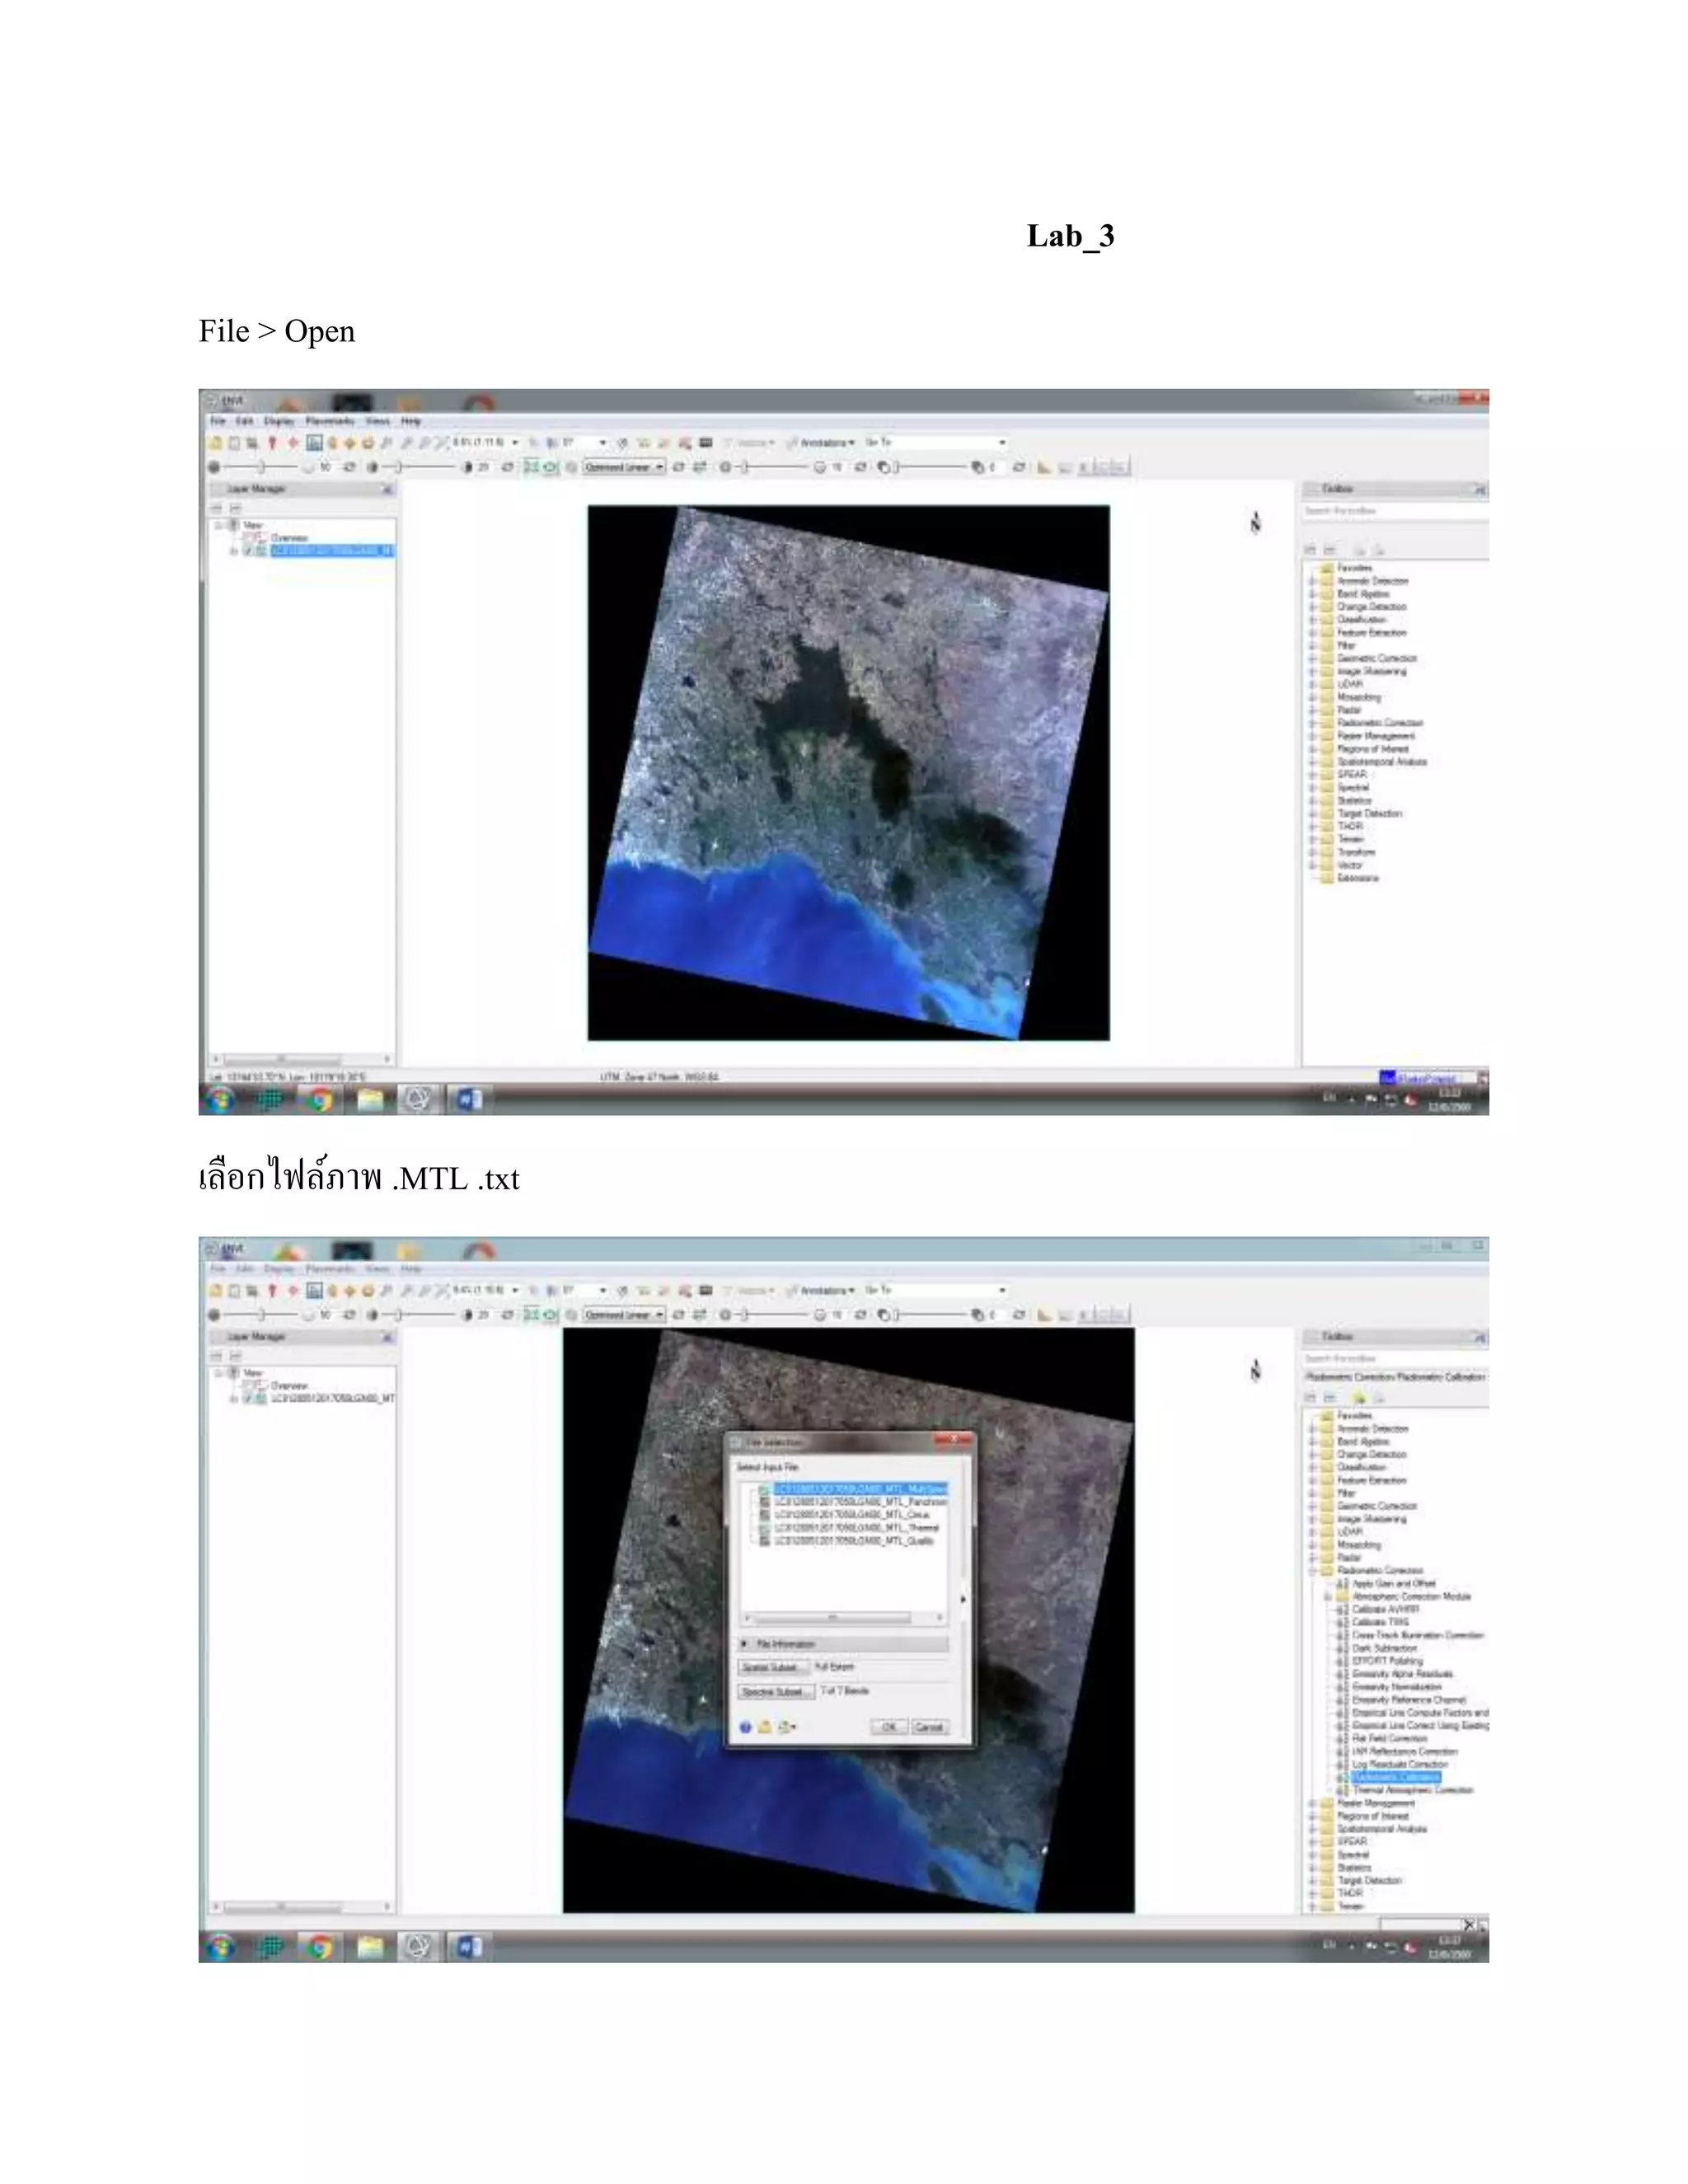Viewport: 1688px width, 2184px height.
Task: Expand the File Information section
Action: 745,1644
